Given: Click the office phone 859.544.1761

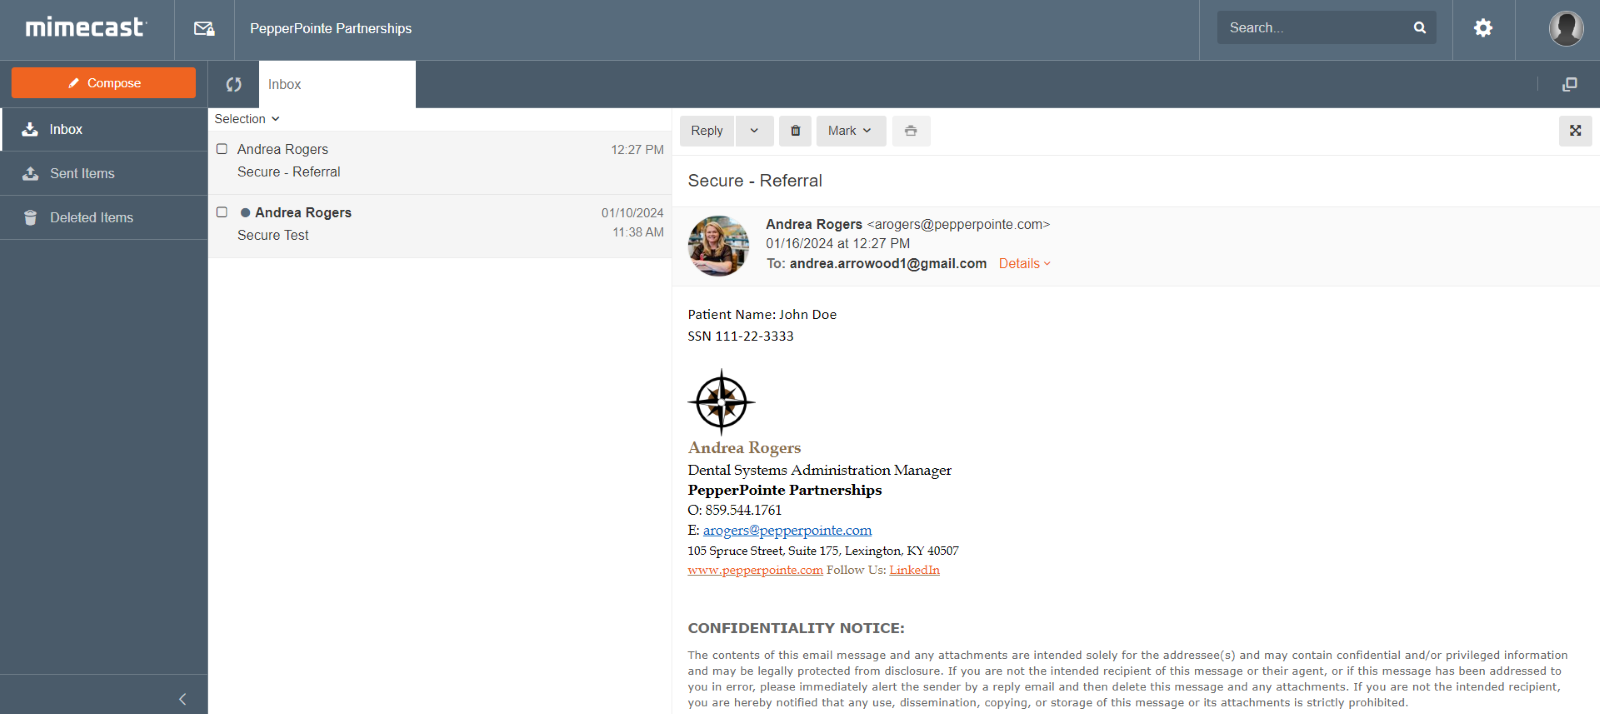Looking at the screenshot, I should click(743, 511).
